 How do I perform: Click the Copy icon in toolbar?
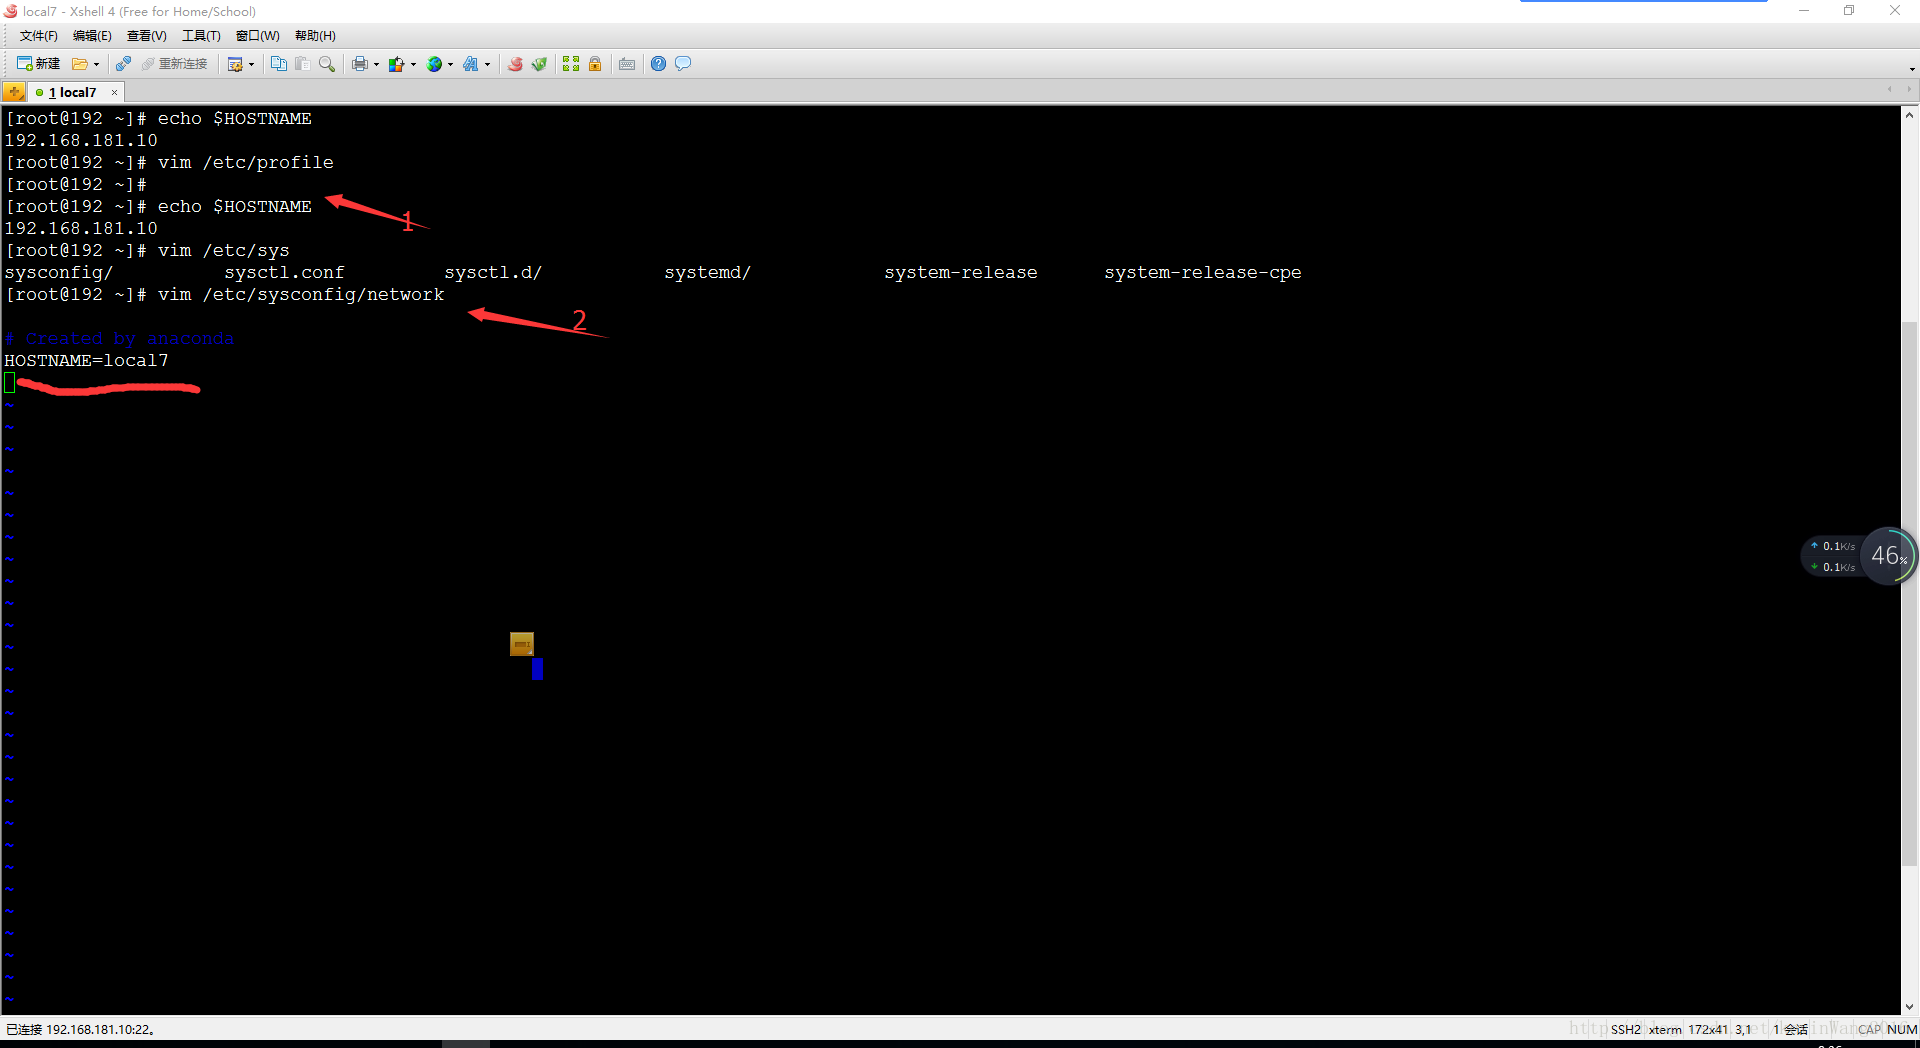tap(279, 64)
